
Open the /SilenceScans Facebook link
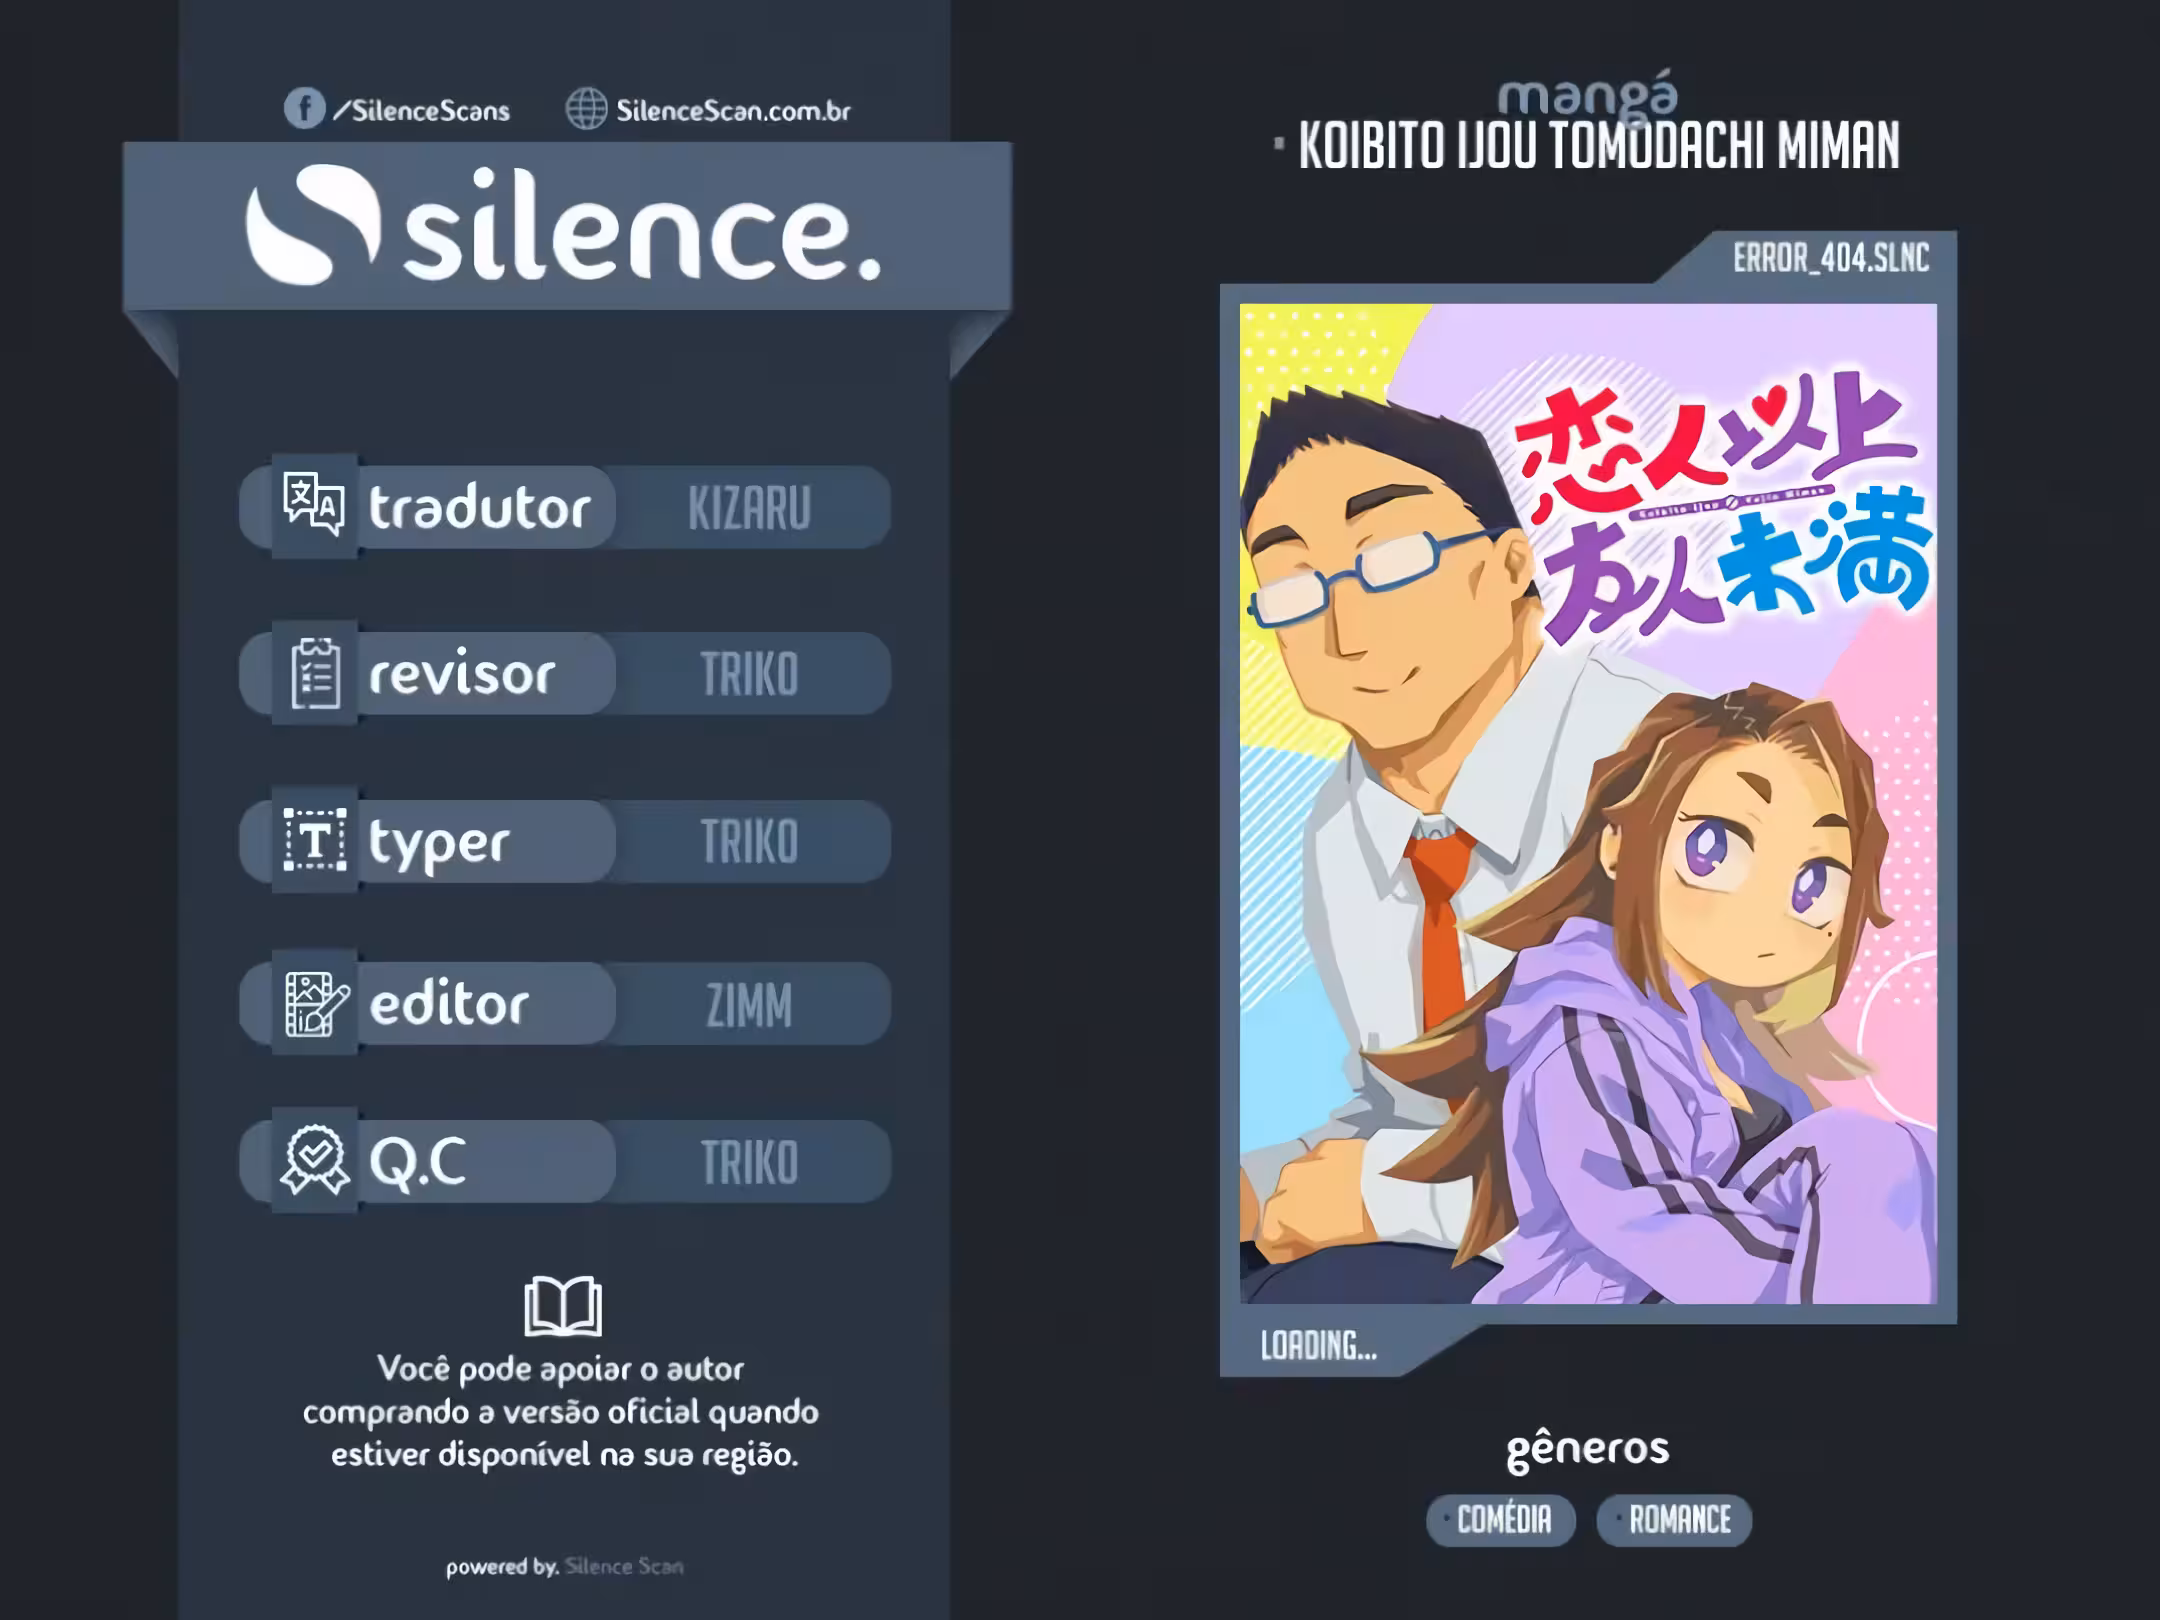pyautogui.click(x=421, y=111)
